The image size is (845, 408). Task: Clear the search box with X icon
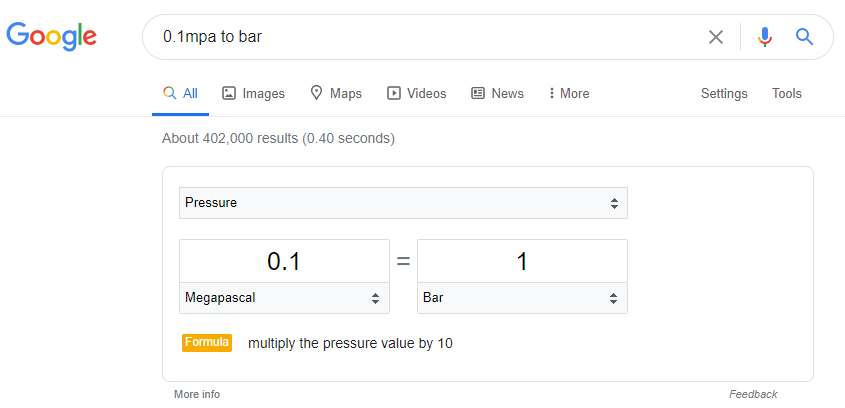(x=716, y=37)
